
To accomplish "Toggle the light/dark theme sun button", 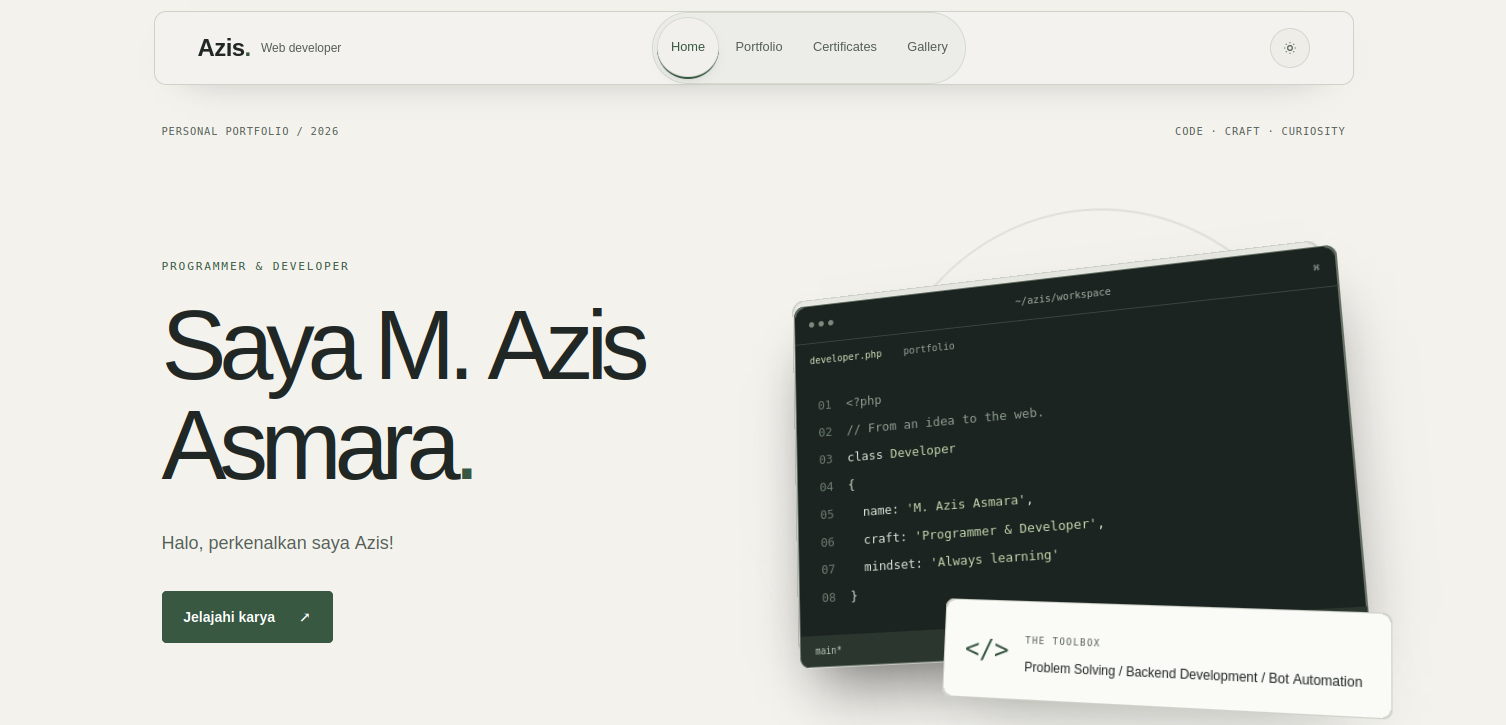I will click(x=1290, y=48).
